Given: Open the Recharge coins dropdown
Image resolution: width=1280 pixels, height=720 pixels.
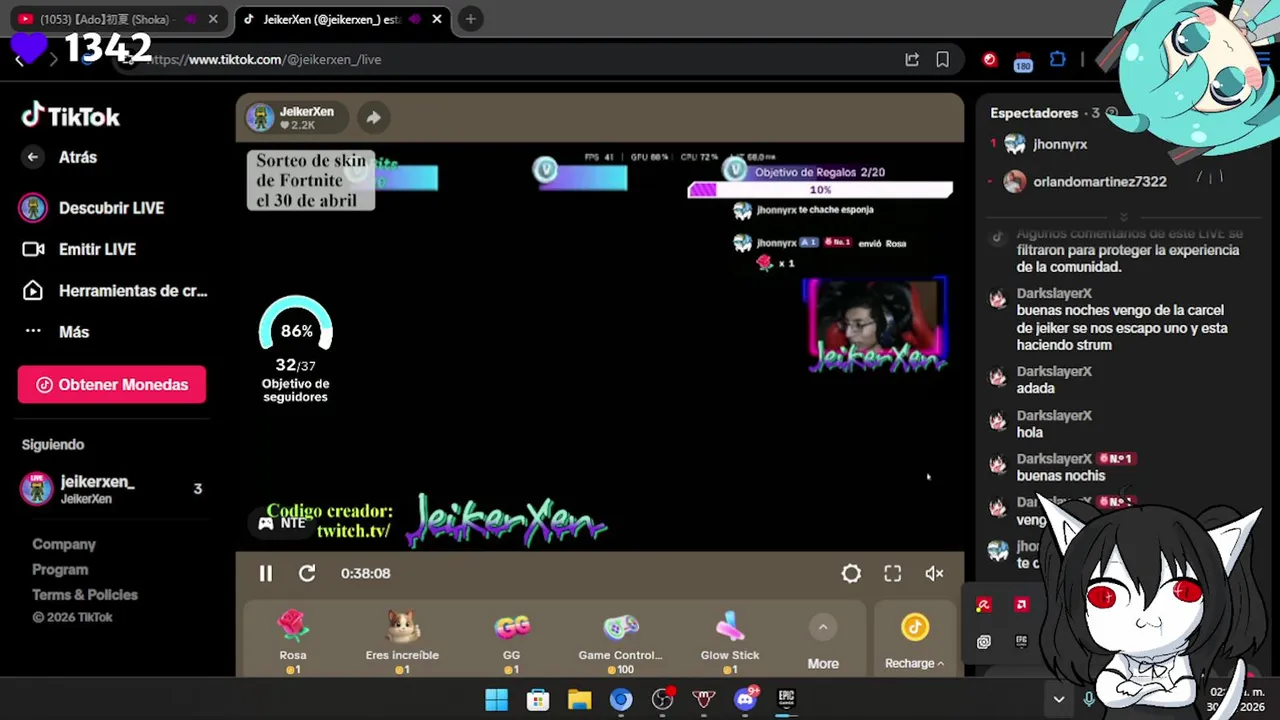Looking at the screenshot, I should [x=914, y=663].
